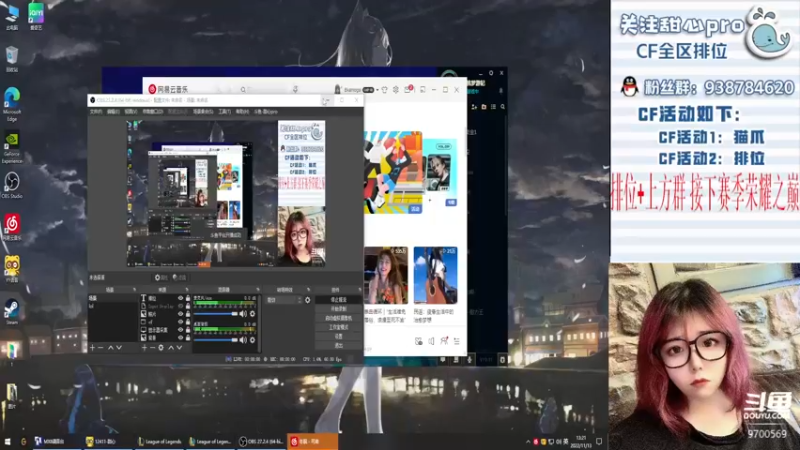Image resolution: width=800 pixels, height=450 pixels.
Task: Add a new source with the plus icon
Action: (144, 347)
